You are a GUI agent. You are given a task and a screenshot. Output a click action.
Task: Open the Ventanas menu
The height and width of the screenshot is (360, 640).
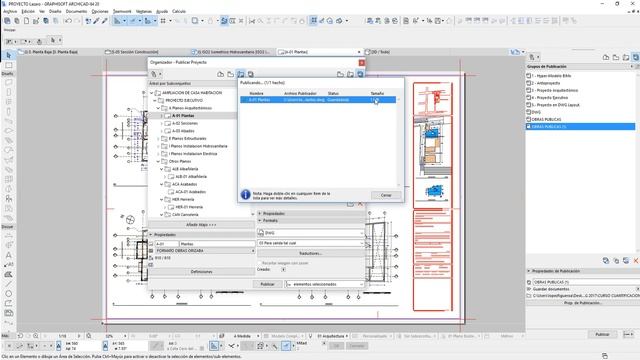pos(144,11)
